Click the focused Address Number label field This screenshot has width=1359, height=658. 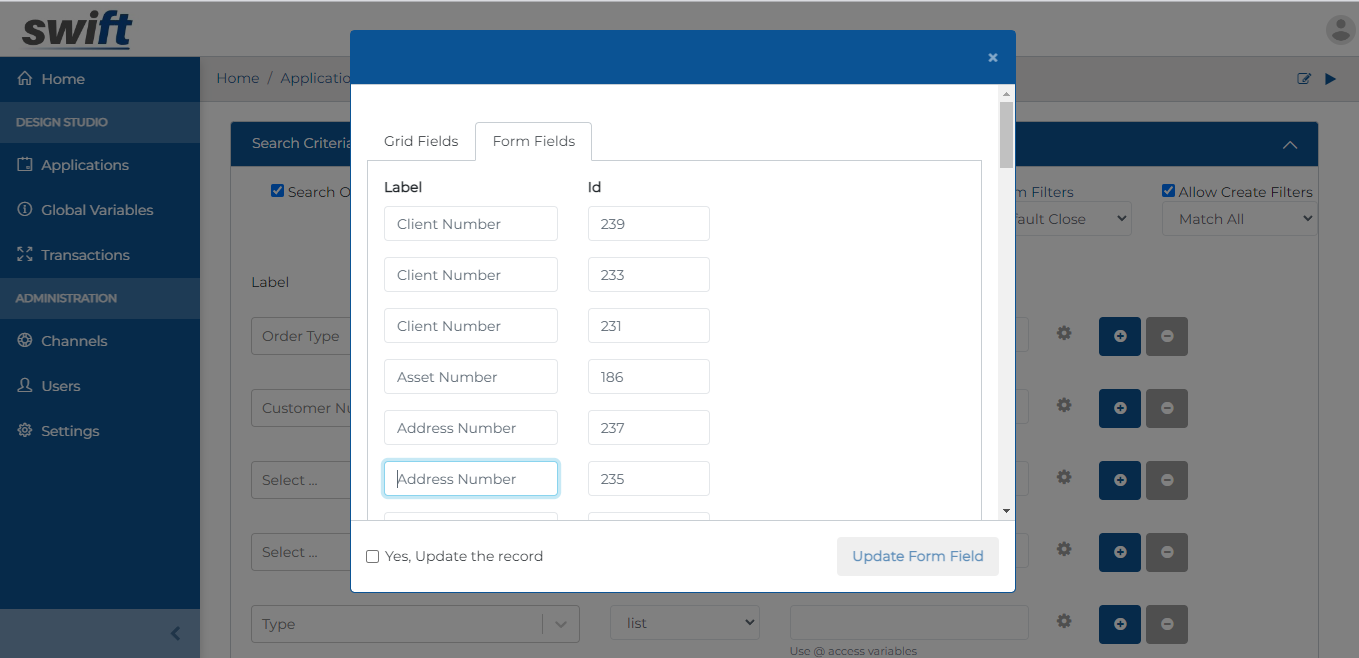(x=470, y=478)
